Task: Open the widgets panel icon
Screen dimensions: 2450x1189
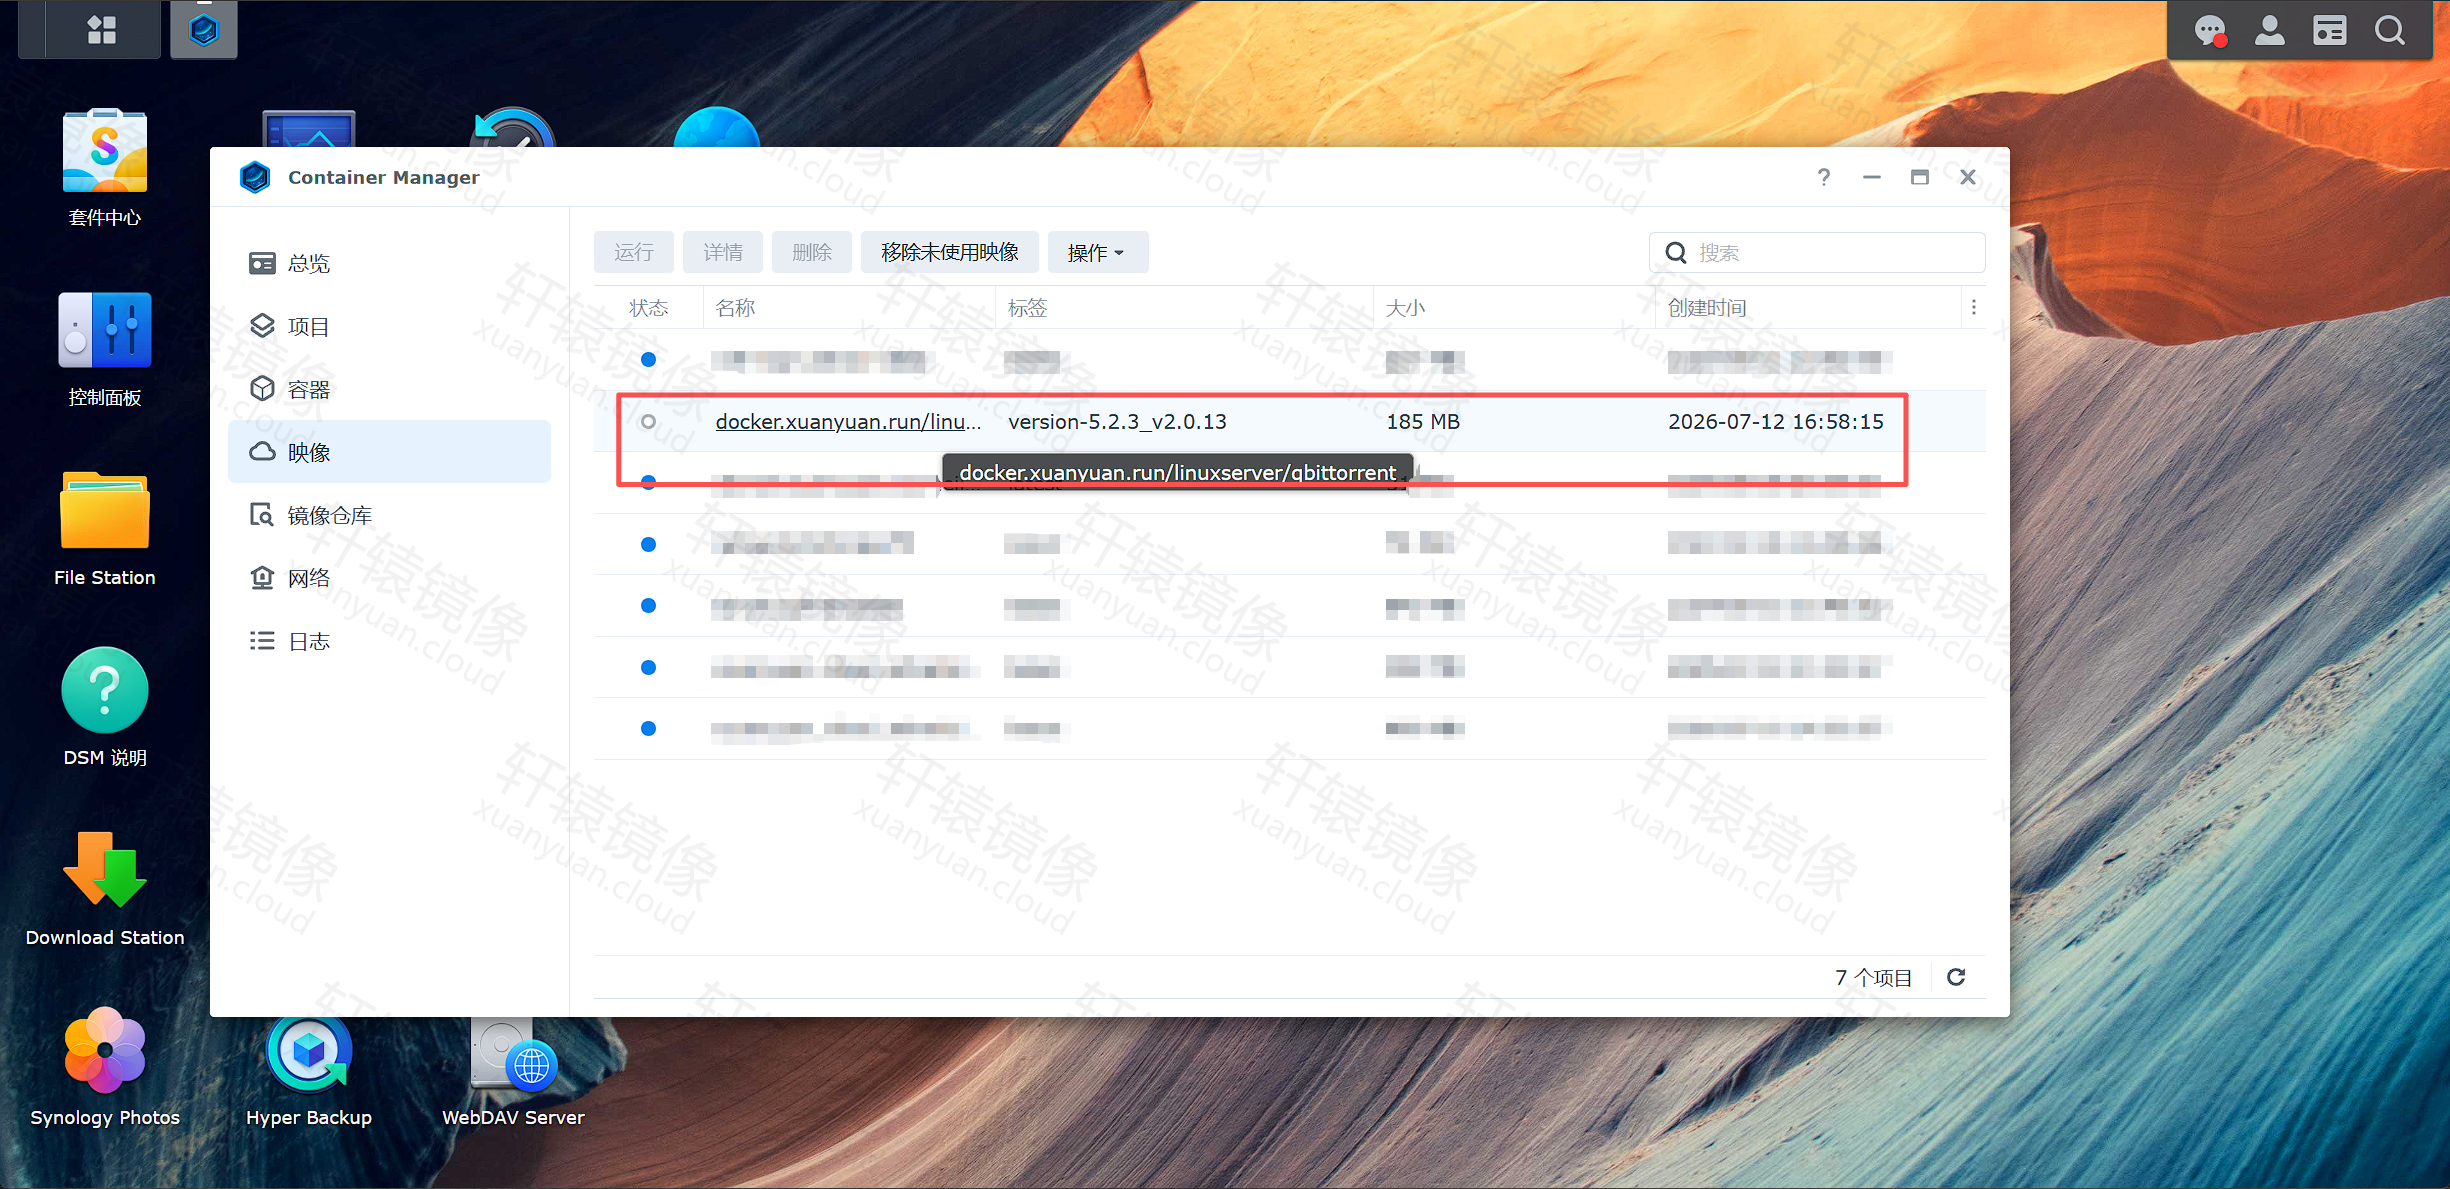Action: click(2330, 31)
